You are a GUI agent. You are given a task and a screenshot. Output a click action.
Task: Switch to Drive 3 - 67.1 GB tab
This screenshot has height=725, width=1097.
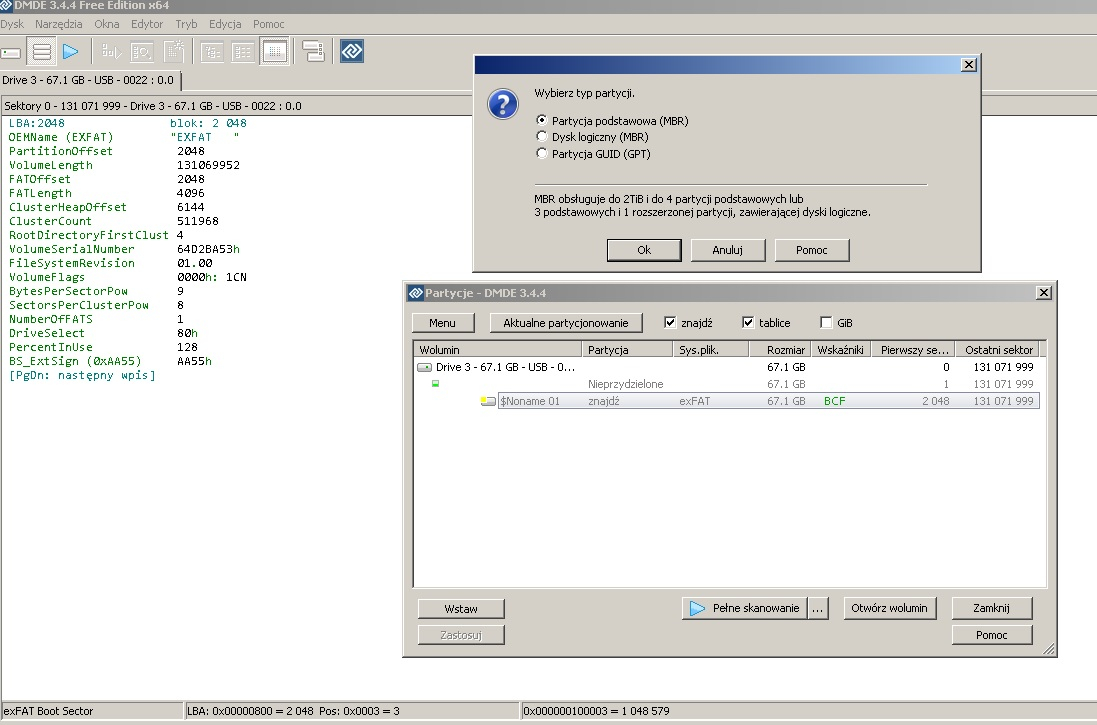tap(90, 80)
